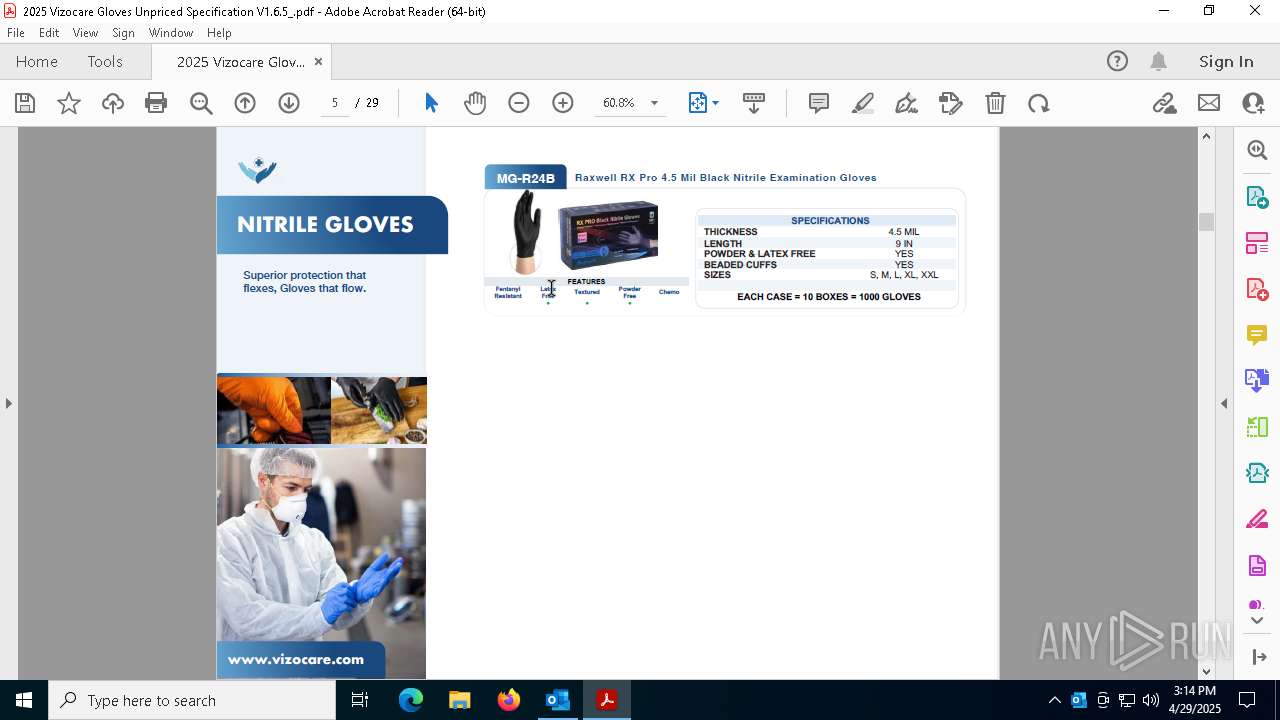Show hidden system tray icons

(1054, 700)
